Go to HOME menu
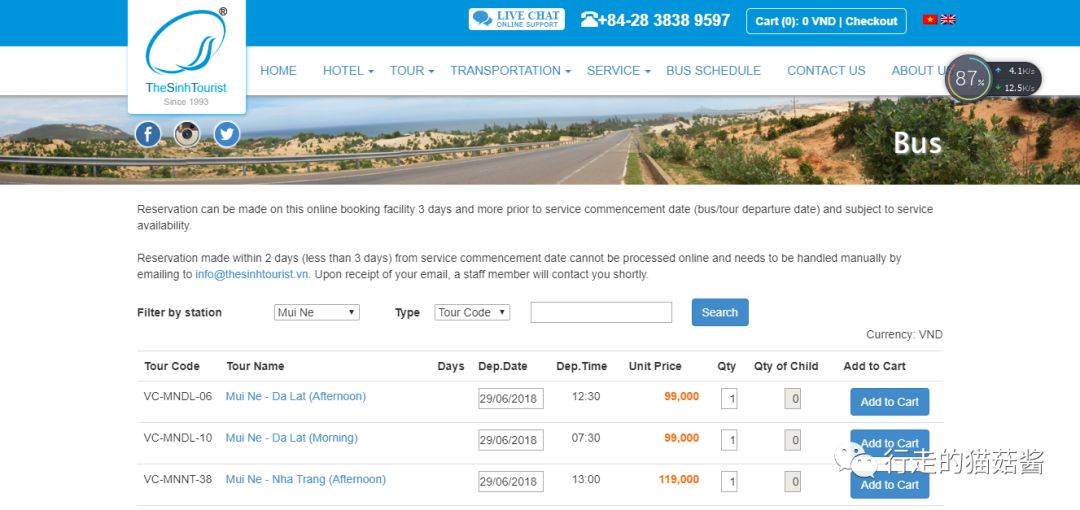This screenshot has width=1080, height=510. click(x=278, y=70)
